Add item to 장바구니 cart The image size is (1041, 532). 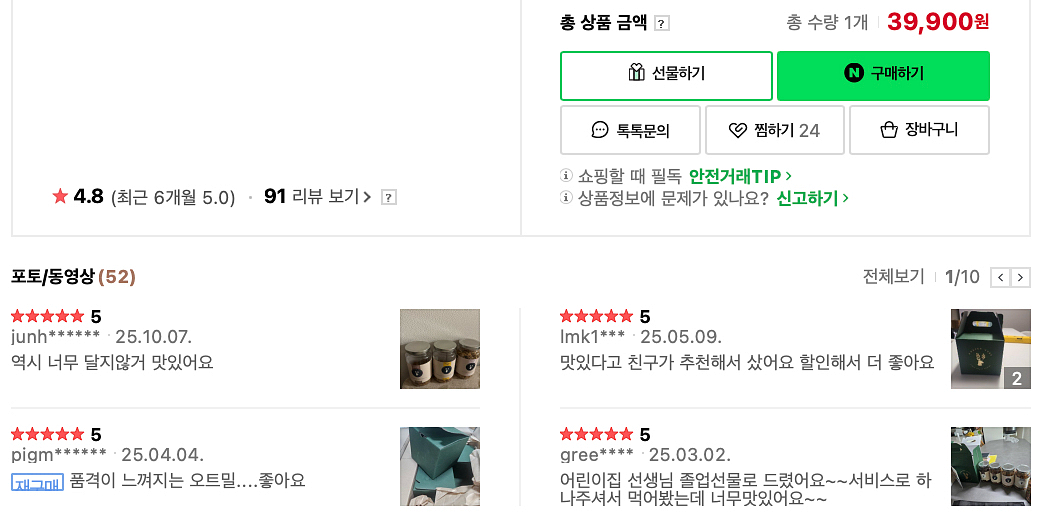[919, 130]
